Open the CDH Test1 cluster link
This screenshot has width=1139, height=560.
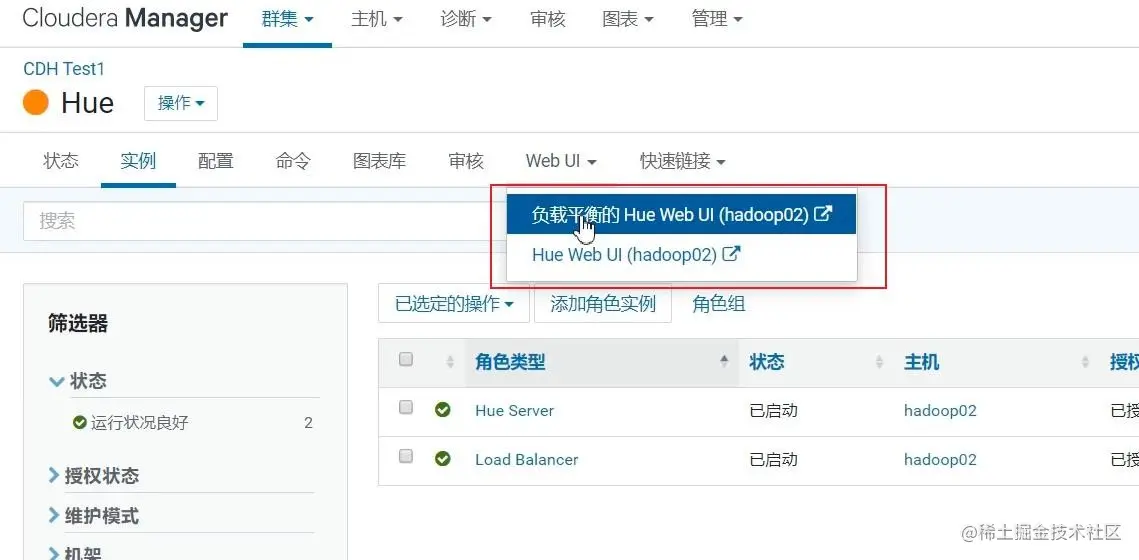(64, 69)
